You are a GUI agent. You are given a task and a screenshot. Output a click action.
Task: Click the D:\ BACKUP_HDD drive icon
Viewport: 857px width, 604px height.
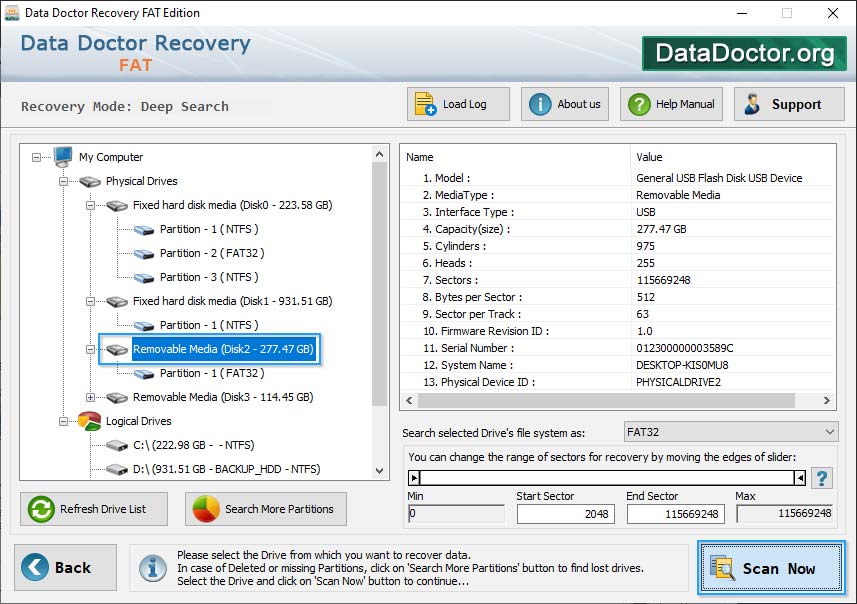(x=117, y=469)
